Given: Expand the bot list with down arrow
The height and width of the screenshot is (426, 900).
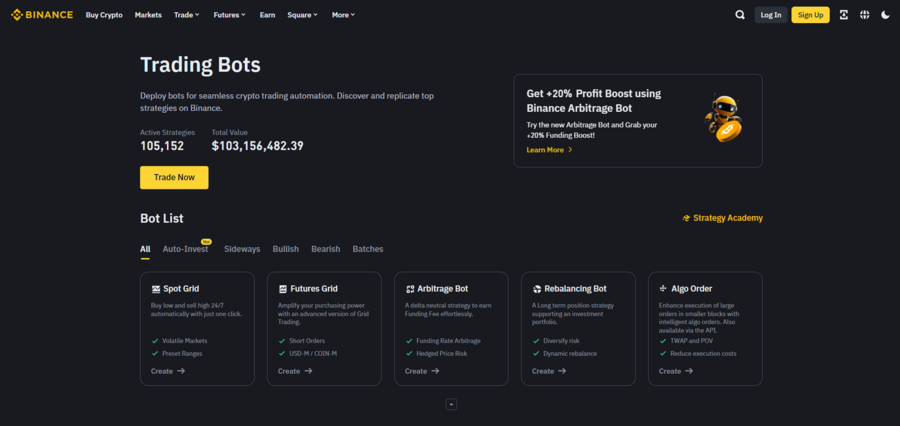Looking at the screenshot, I should [451, 404].
